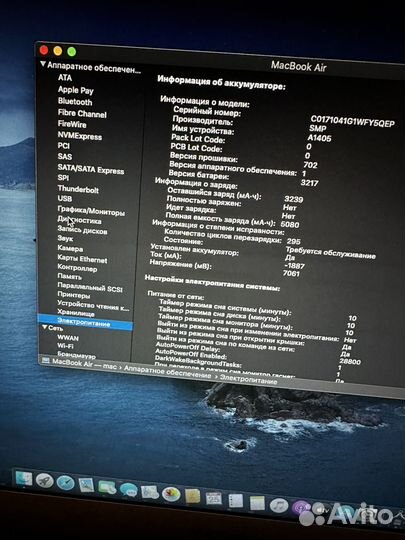Click Требуется обслуживание status text

(x=331, y=253)
